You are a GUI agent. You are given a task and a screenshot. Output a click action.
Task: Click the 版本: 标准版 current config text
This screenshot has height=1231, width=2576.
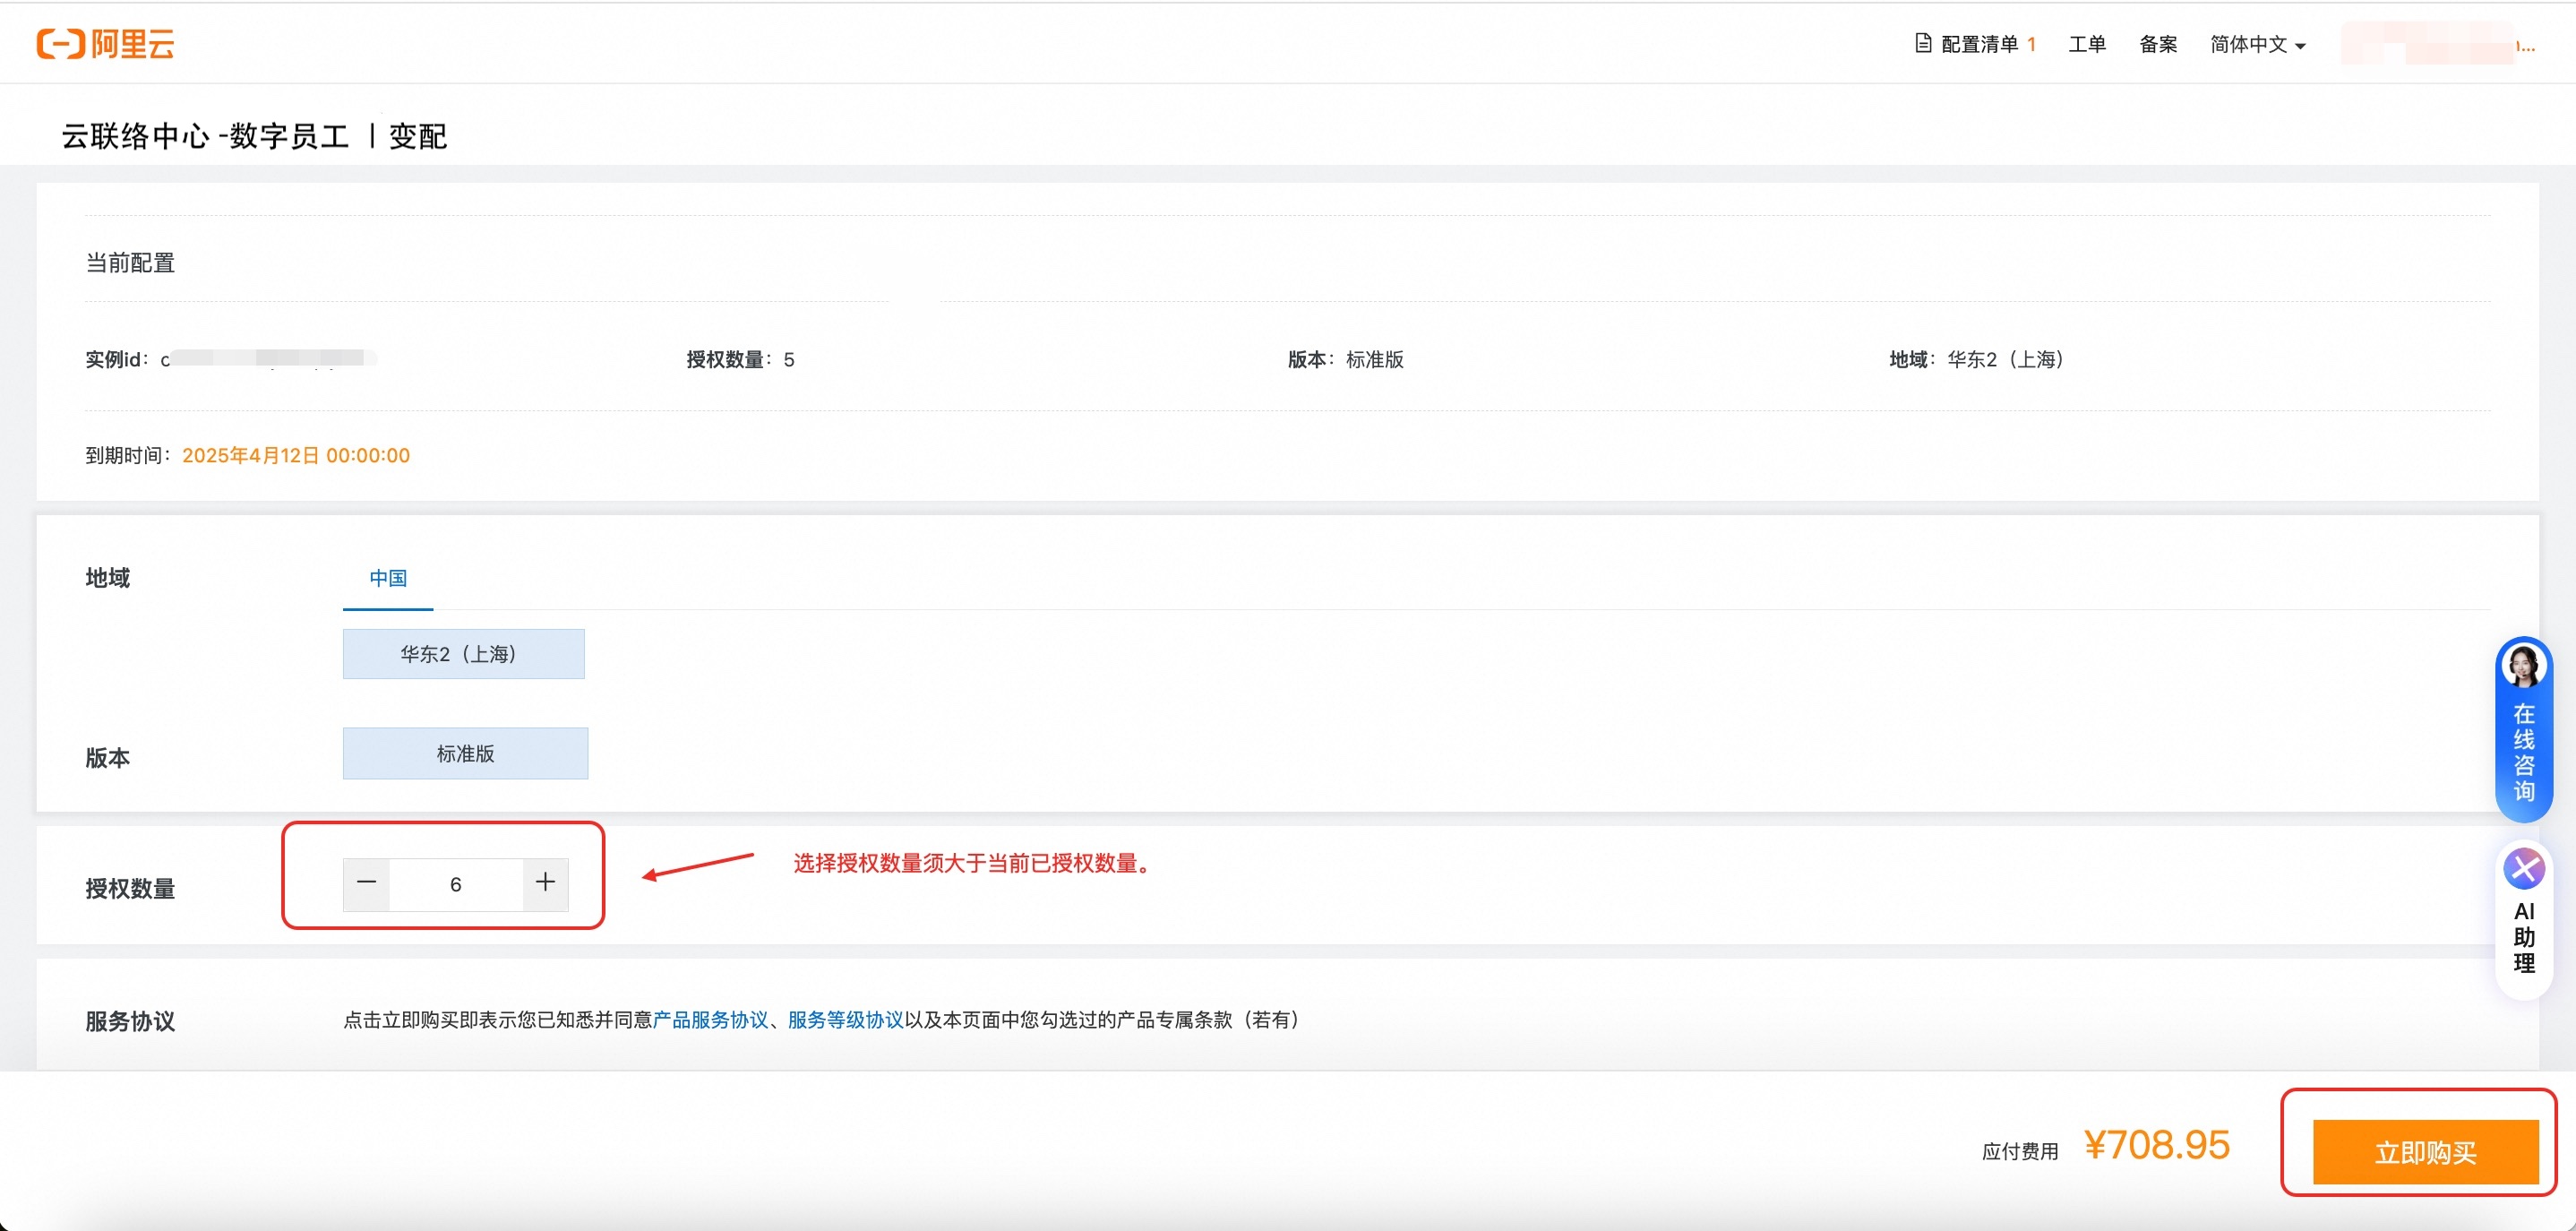(1345, 359)
